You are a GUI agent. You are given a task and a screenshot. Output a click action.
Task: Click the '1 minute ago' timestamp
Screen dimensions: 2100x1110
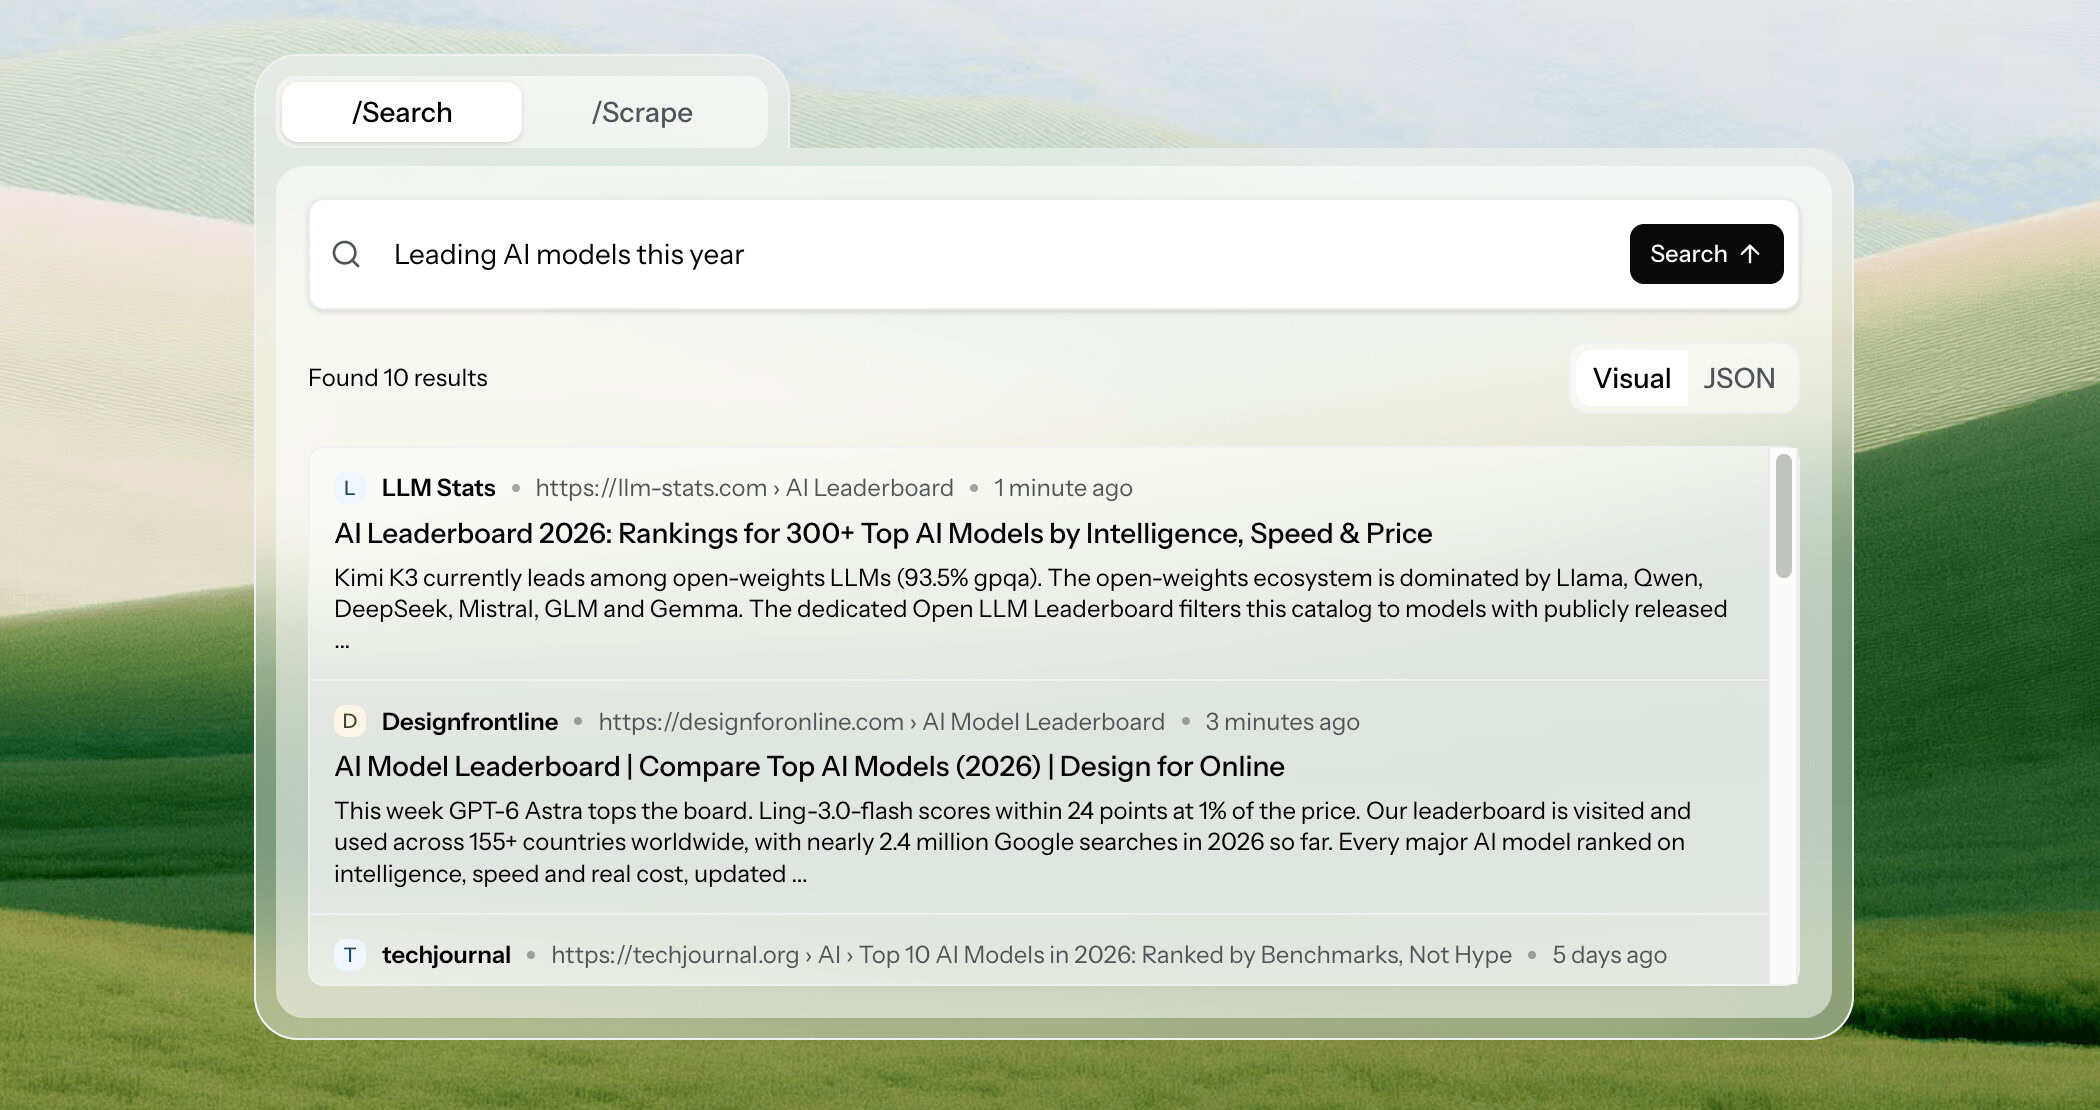1063,488
